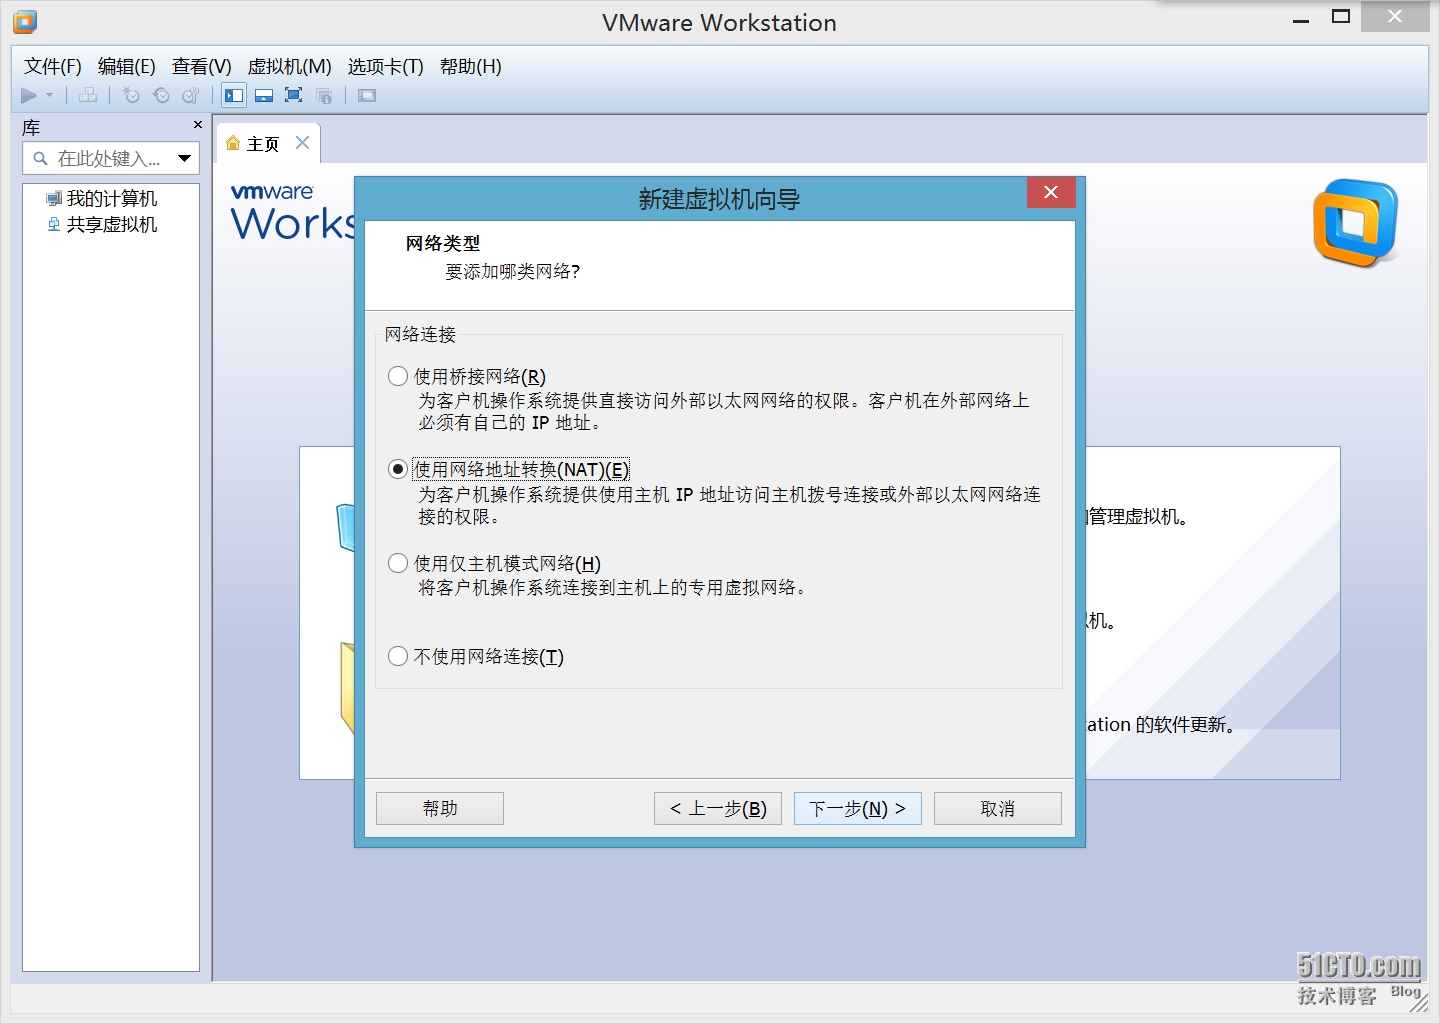1440x1024 pixels.
Task: Close the 新建虚拟机向导 dialog
Action: click(x=1051, y=192)
